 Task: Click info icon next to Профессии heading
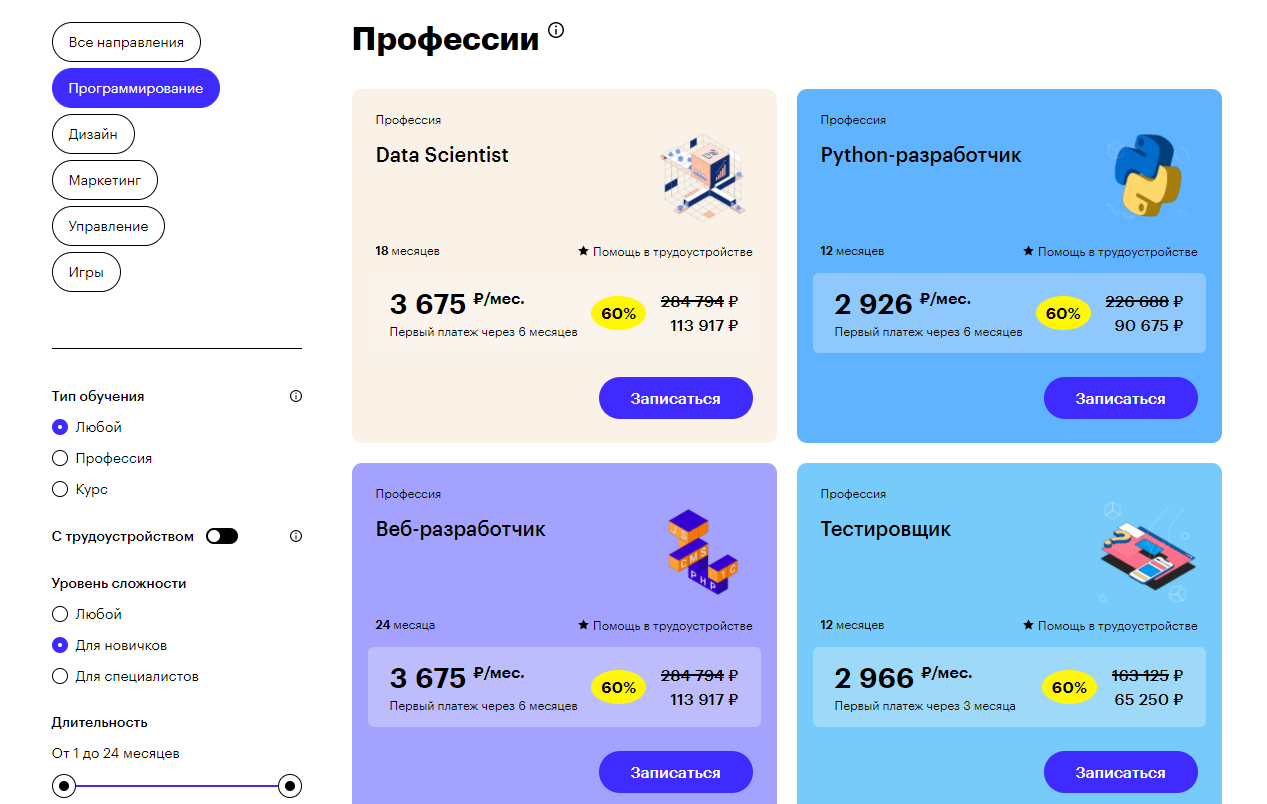(556, 30)
